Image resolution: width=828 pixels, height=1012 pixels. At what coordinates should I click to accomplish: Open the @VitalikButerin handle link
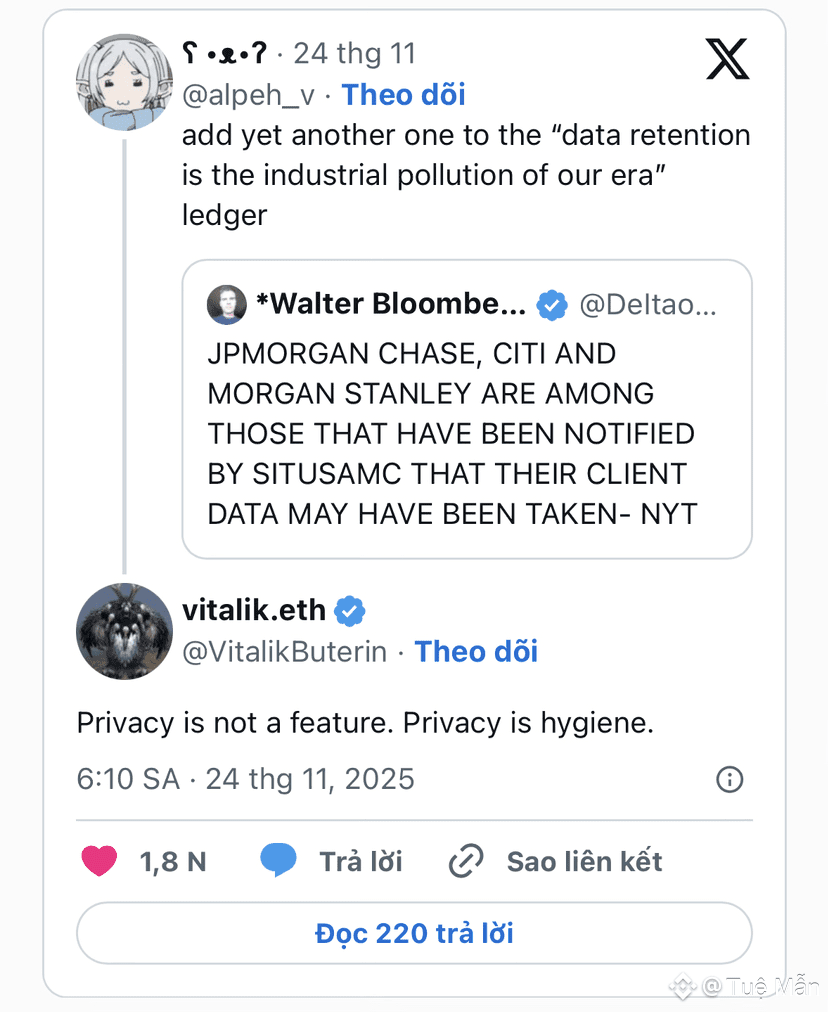click(x=284, y=652)
